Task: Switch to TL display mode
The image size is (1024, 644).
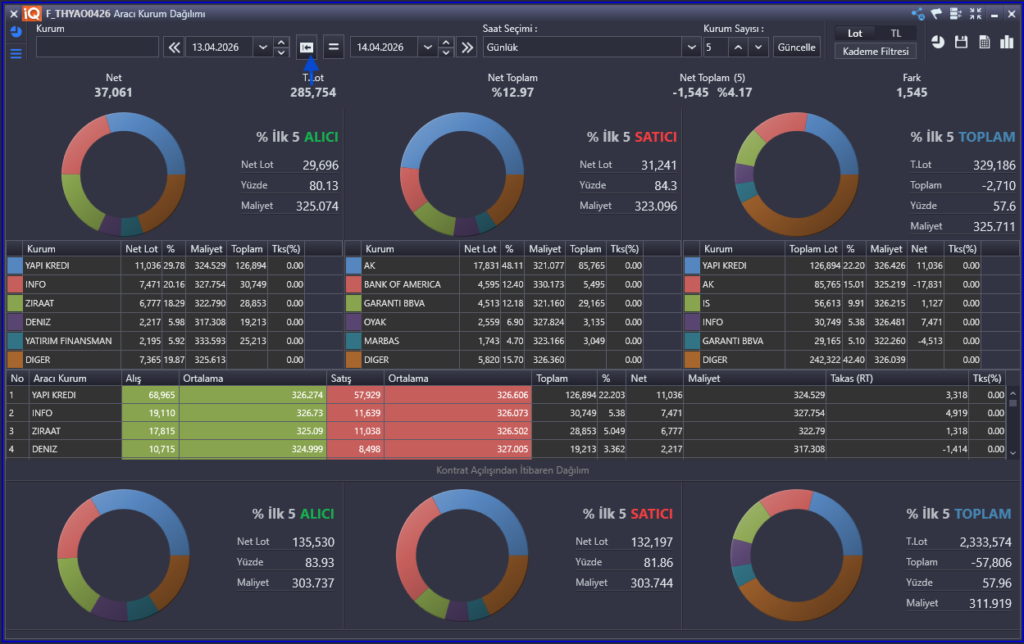Action: click(896, 33)
